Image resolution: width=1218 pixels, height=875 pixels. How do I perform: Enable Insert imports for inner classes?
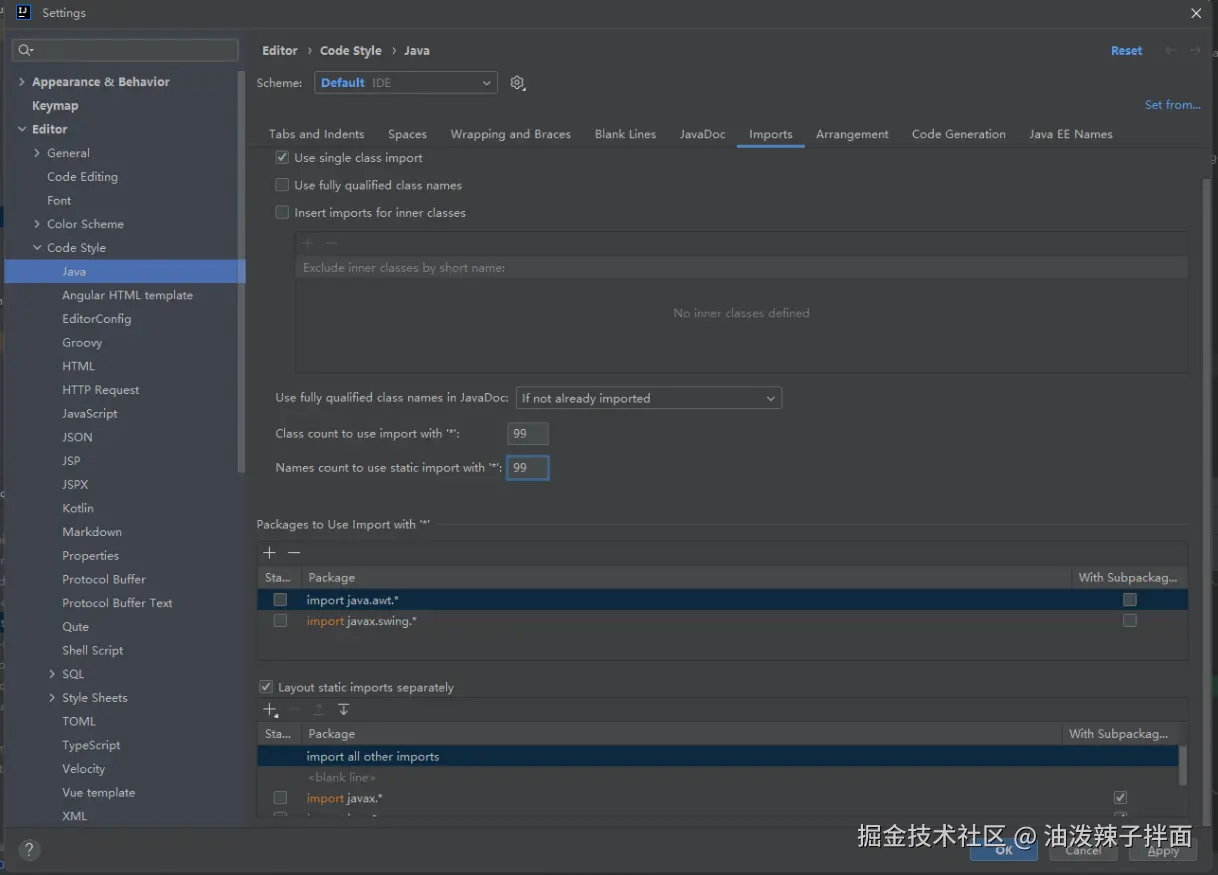point(282,213)
